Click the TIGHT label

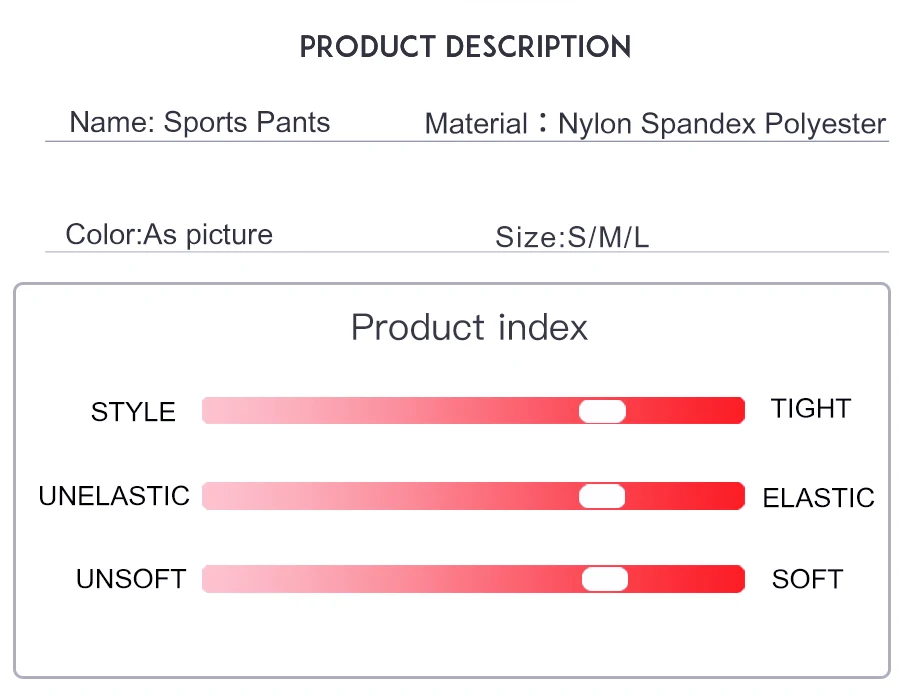coord(811,409)
